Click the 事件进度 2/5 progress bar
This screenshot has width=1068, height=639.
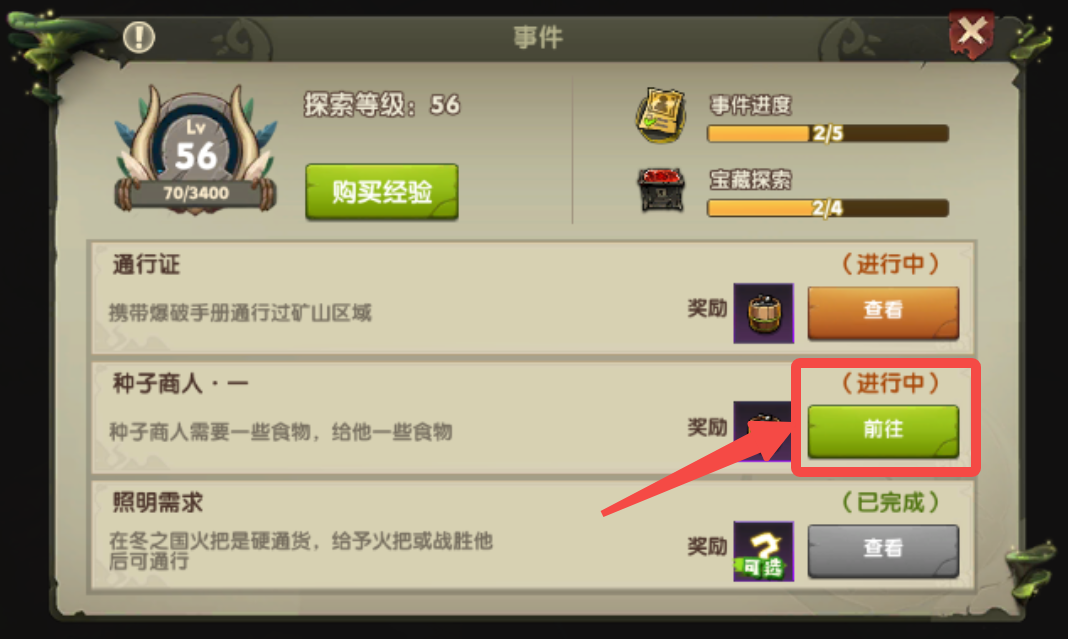pos(828,133)
